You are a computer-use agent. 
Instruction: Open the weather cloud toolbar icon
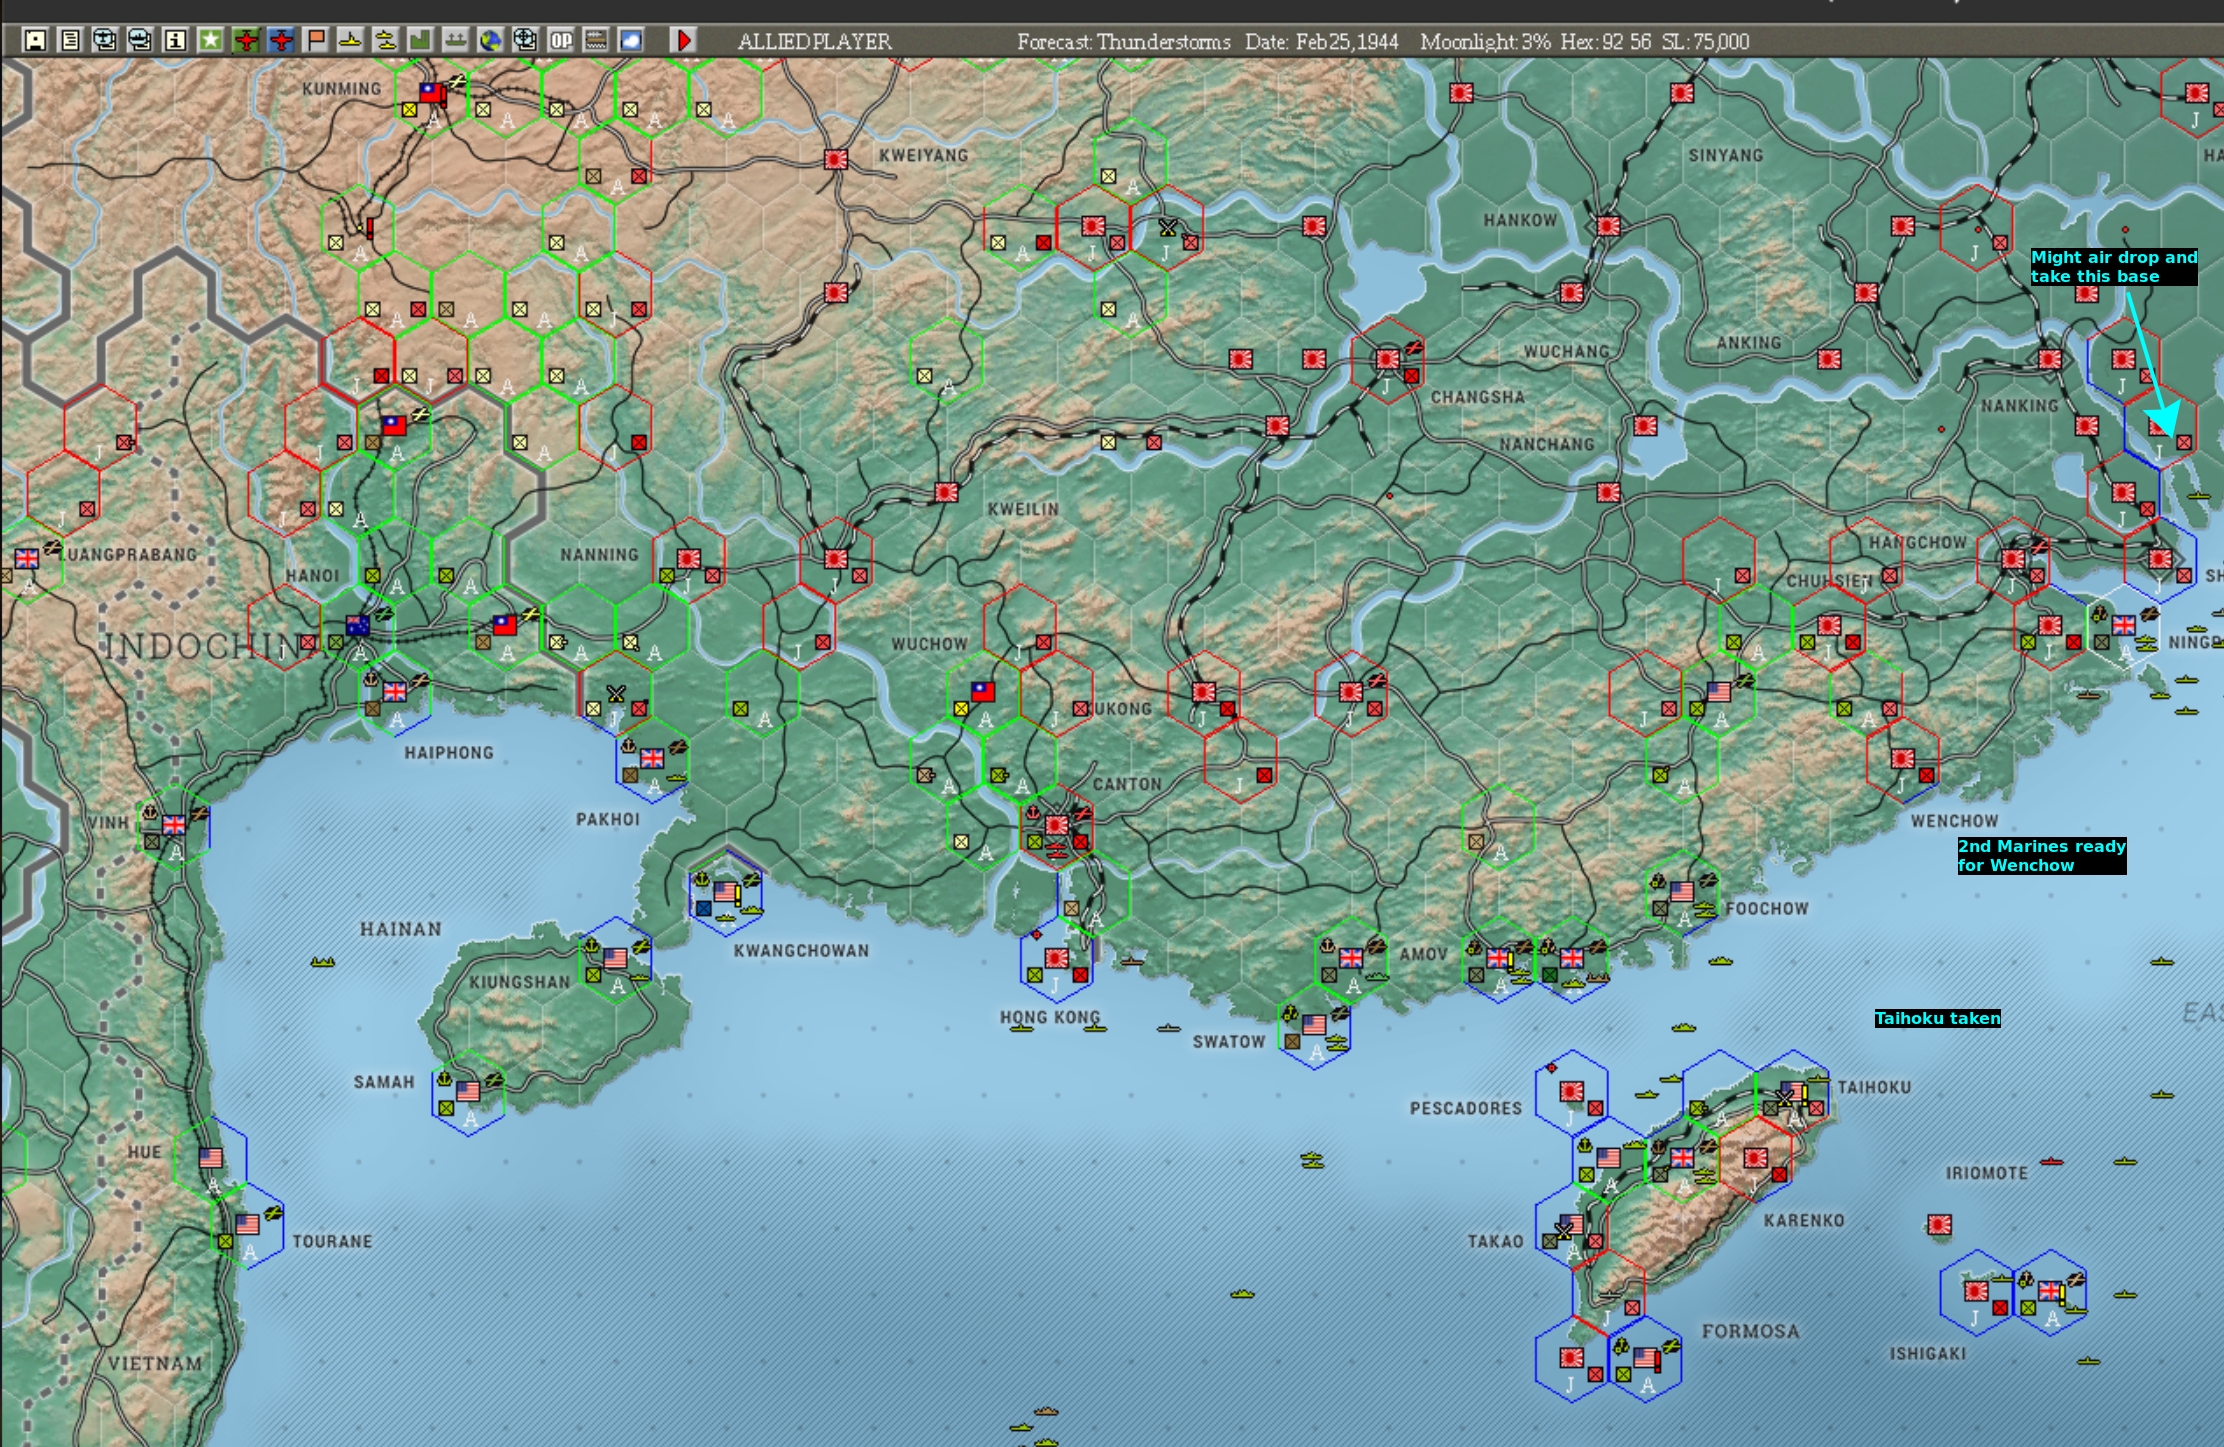coord(631,41)
